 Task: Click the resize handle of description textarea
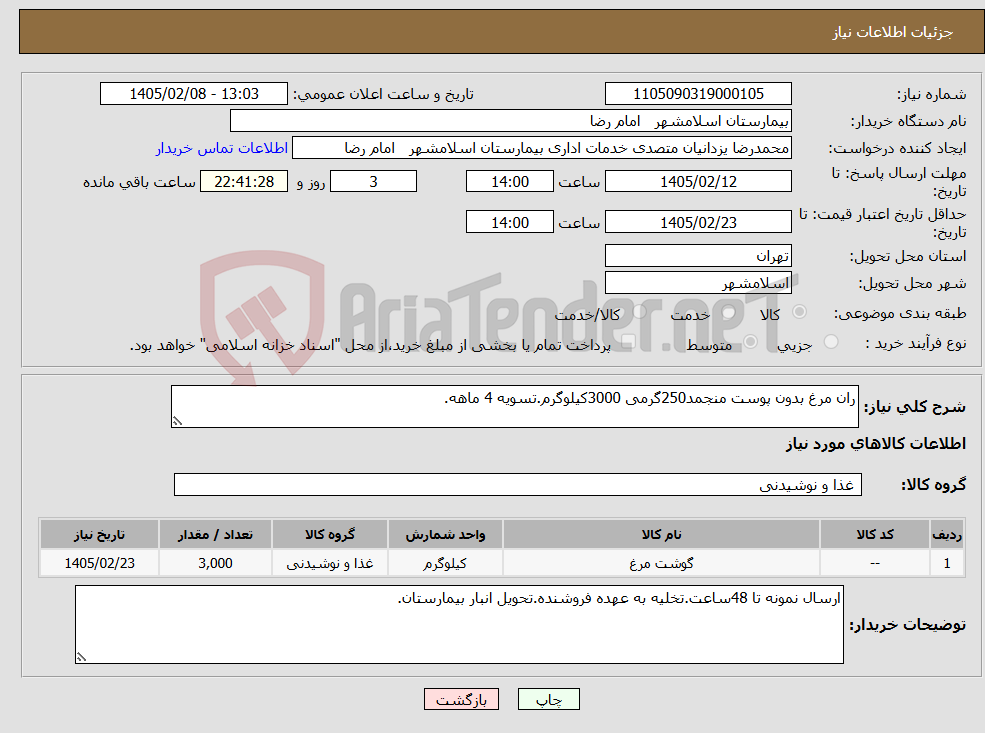177,421
